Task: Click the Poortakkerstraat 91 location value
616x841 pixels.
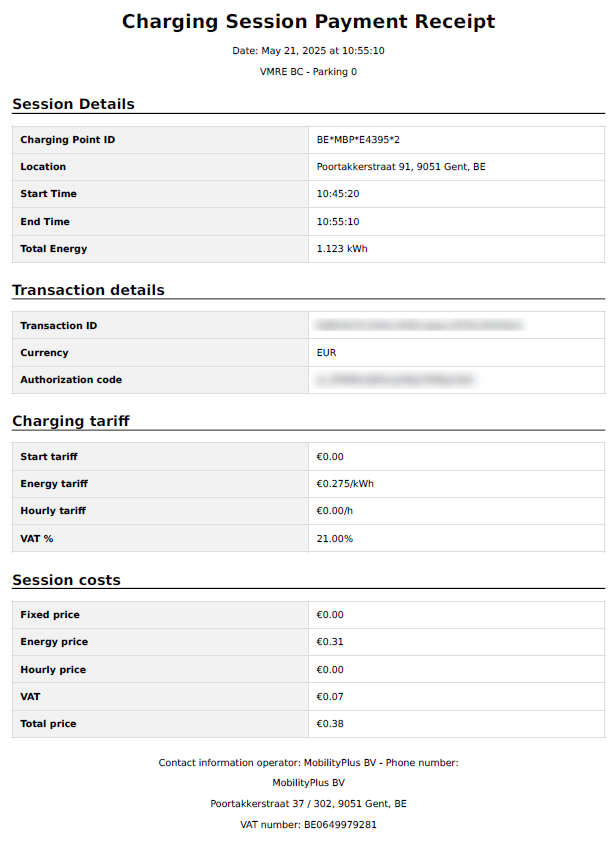Action: (x=401, y=167)
